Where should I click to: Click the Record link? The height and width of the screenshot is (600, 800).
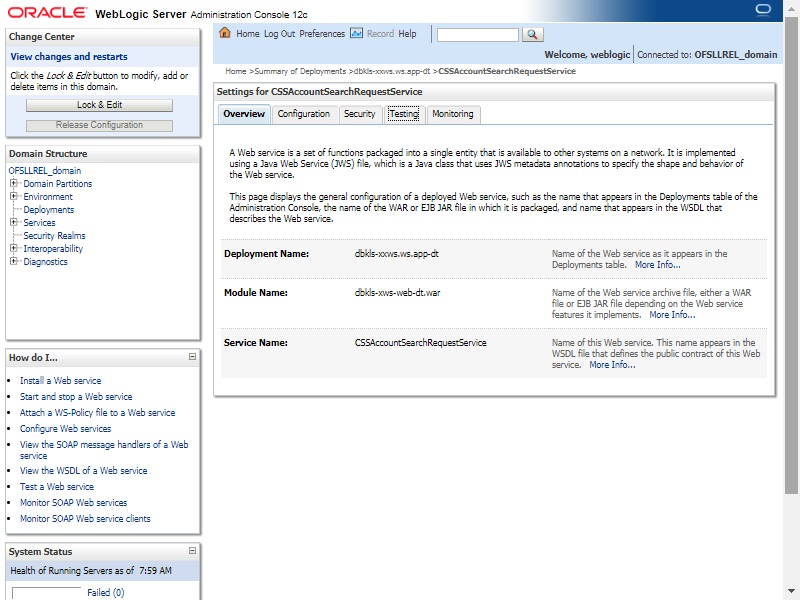tap(381, 34)
